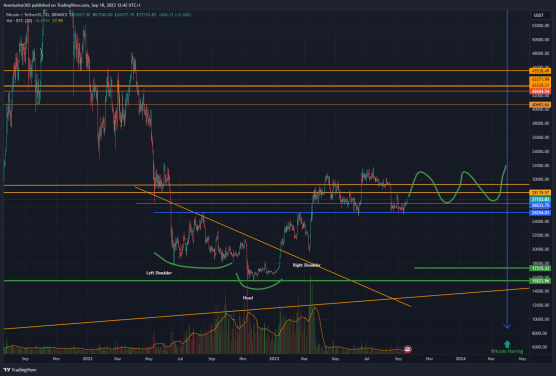Image resolution: width=556 pixels, height=376 pixels.
Task: Select the orange 28139.57 price label
Action: (540, 193)
